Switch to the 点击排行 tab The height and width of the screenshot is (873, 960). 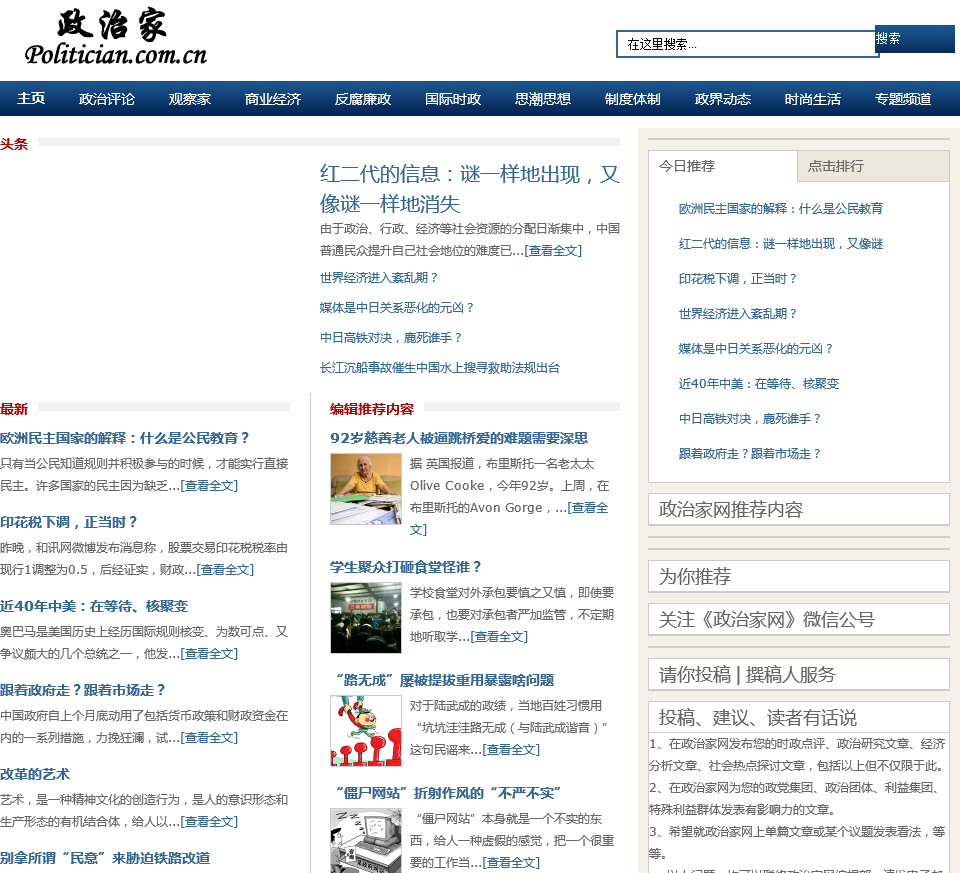[x=873, y=166]
